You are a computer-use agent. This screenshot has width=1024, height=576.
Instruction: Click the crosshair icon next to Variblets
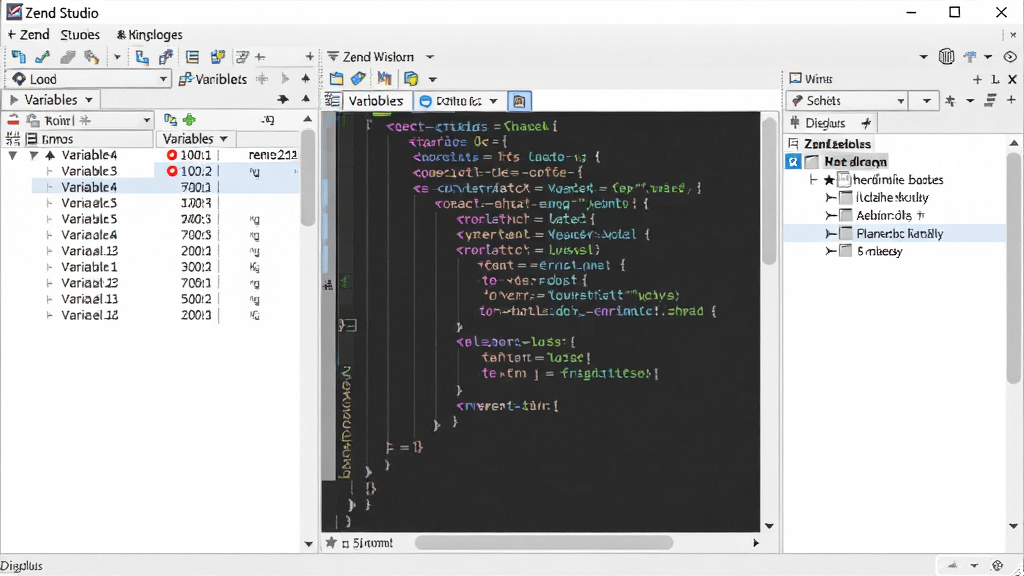262,79
